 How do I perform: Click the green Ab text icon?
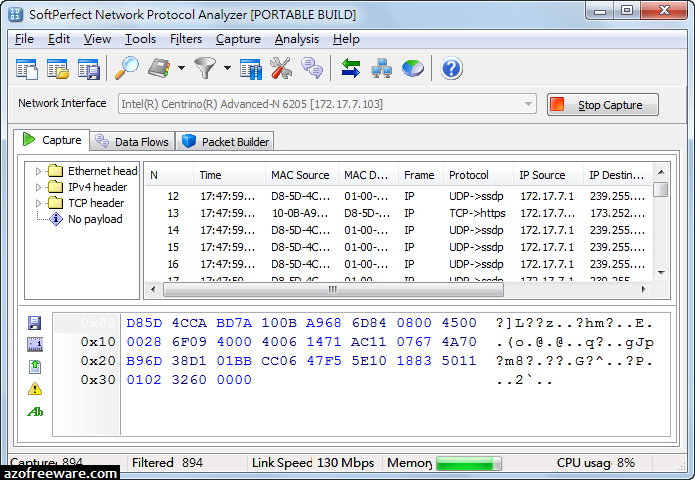tap(35, 412)
